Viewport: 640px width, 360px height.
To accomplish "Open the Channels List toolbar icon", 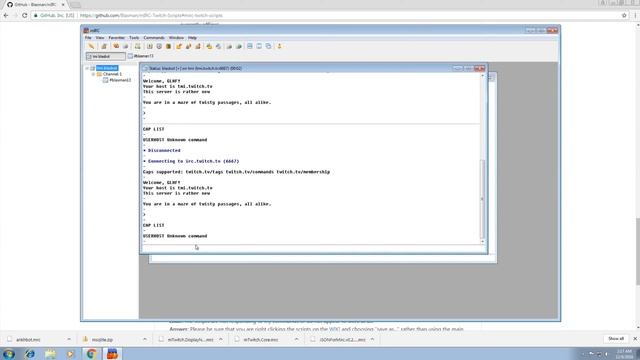I will 126,46.
